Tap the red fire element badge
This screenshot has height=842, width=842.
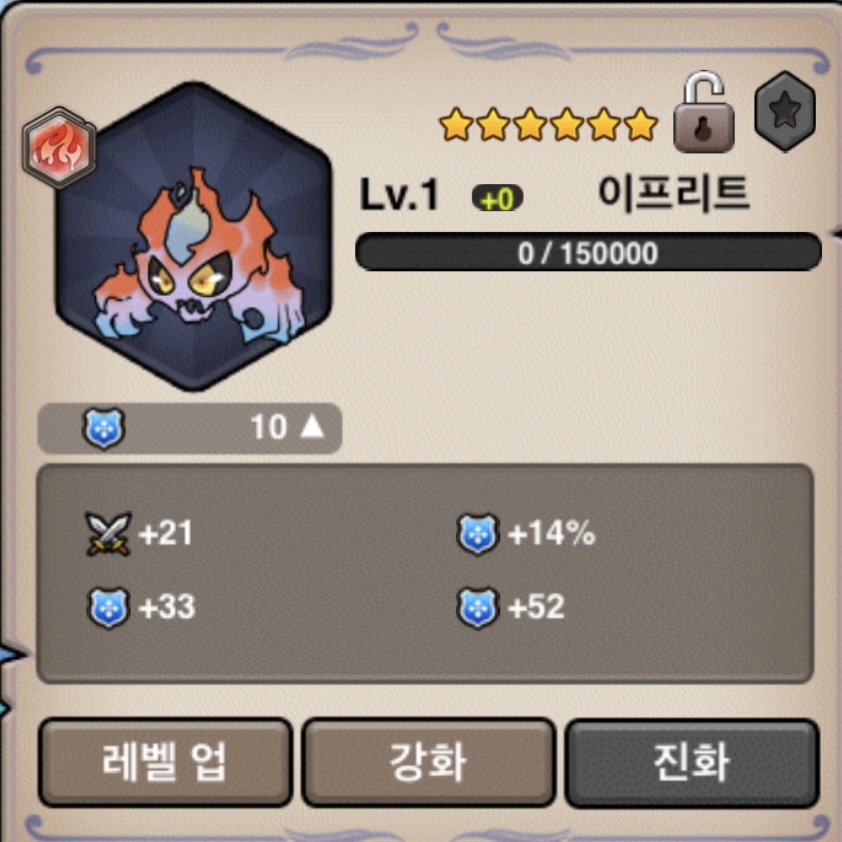(59, 148)
